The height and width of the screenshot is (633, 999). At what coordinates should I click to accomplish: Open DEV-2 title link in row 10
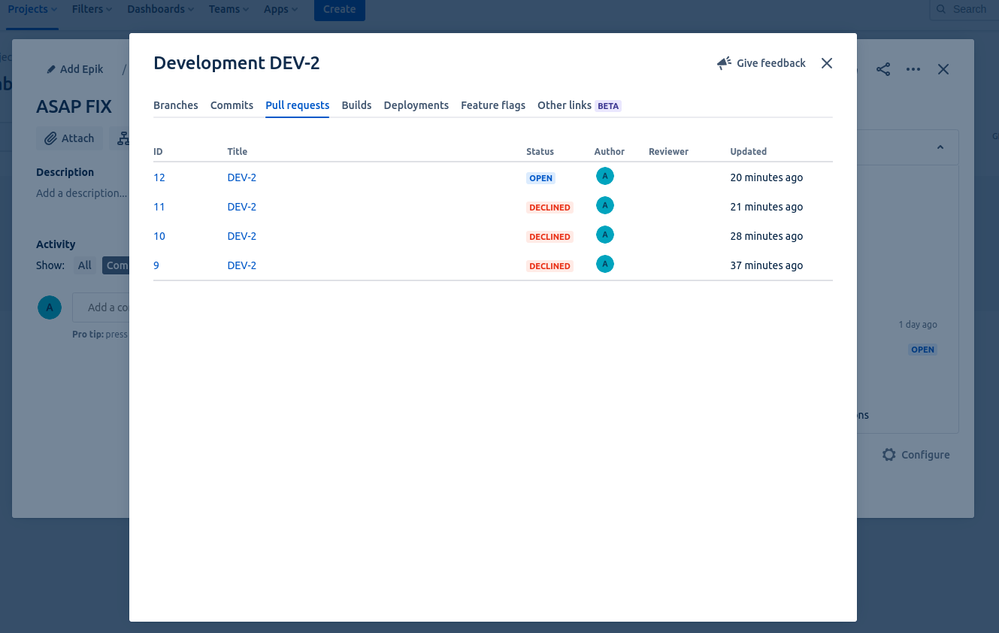241,236
